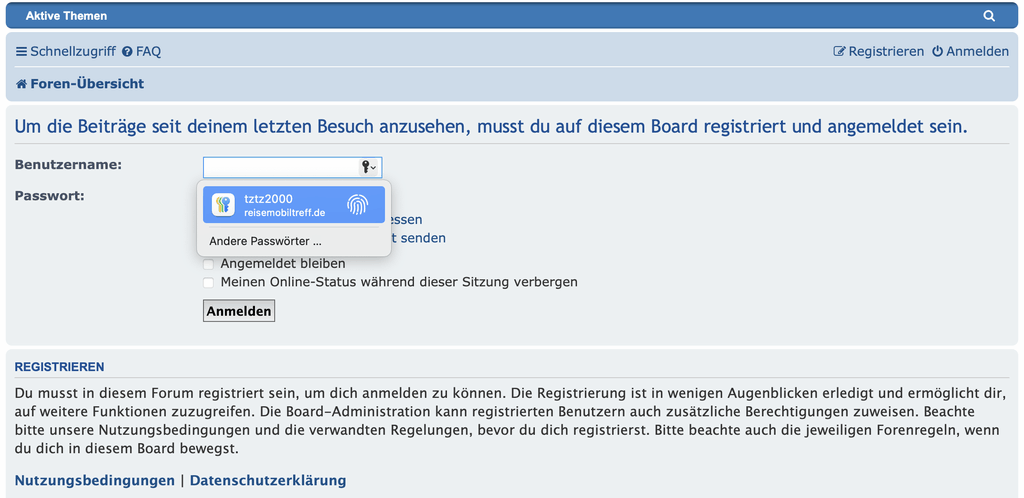Viewport: 1024px width, 498px height.
Task: Click the fingerprint icon in password suggestion
Action: tap(357, 205)
